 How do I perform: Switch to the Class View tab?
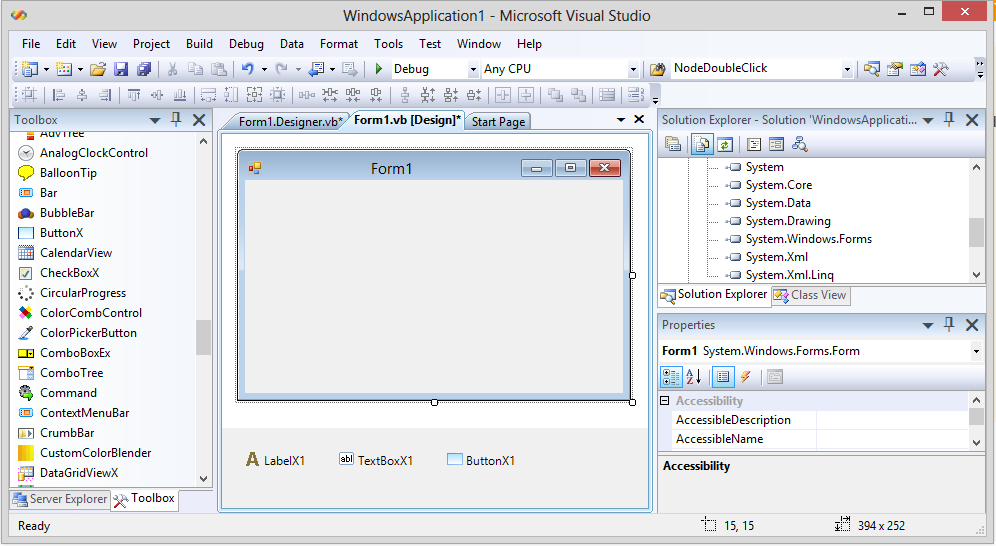coord(811,295)
